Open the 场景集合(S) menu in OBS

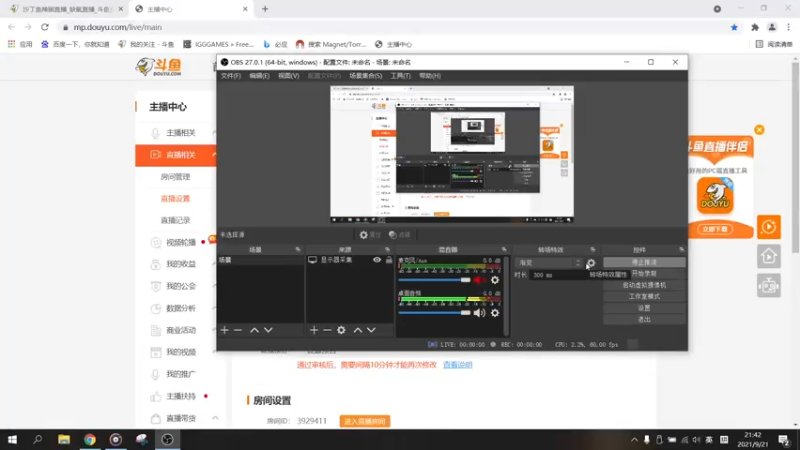[x=365, y=76]
